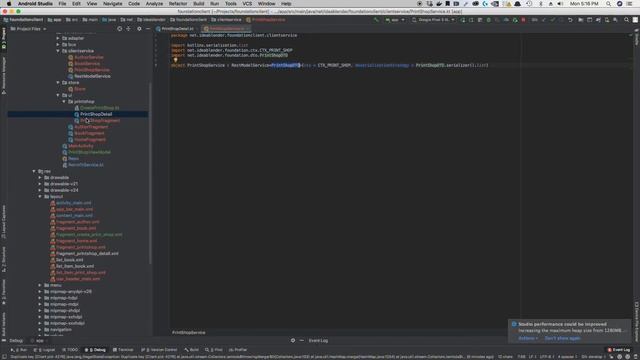Click the undo arrow icon in toolbar

pos(570,20)
